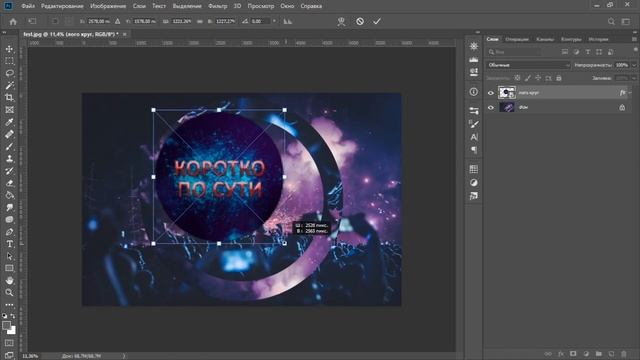Viewport: 640px width, 360px height.
Task: Open the blend mode «Обычные» dropdown
Action: [528, 65]
